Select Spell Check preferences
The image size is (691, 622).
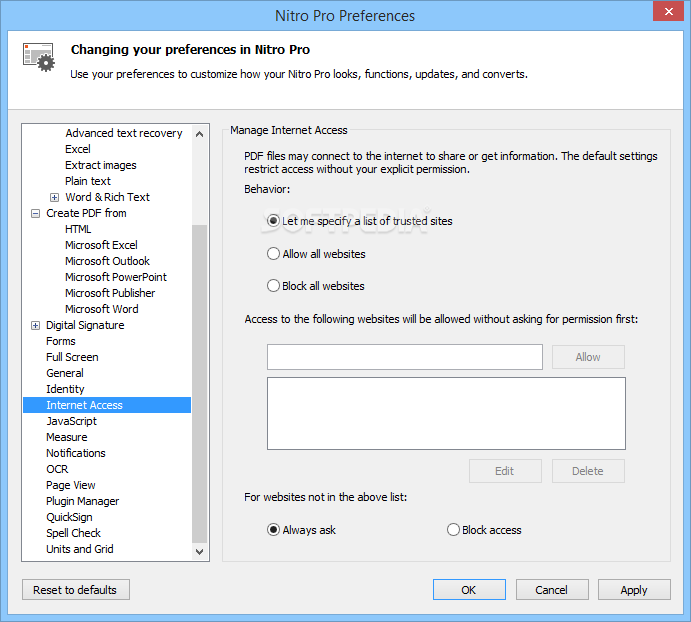[74, 533]
